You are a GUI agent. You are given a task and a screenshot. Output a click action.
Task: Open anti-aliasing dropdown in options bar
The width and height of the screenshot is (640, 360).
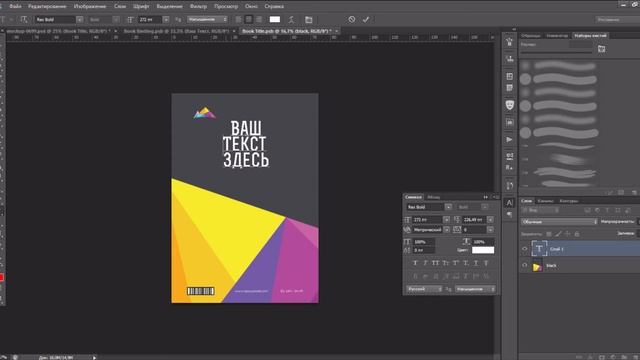[x=207, y=20]
